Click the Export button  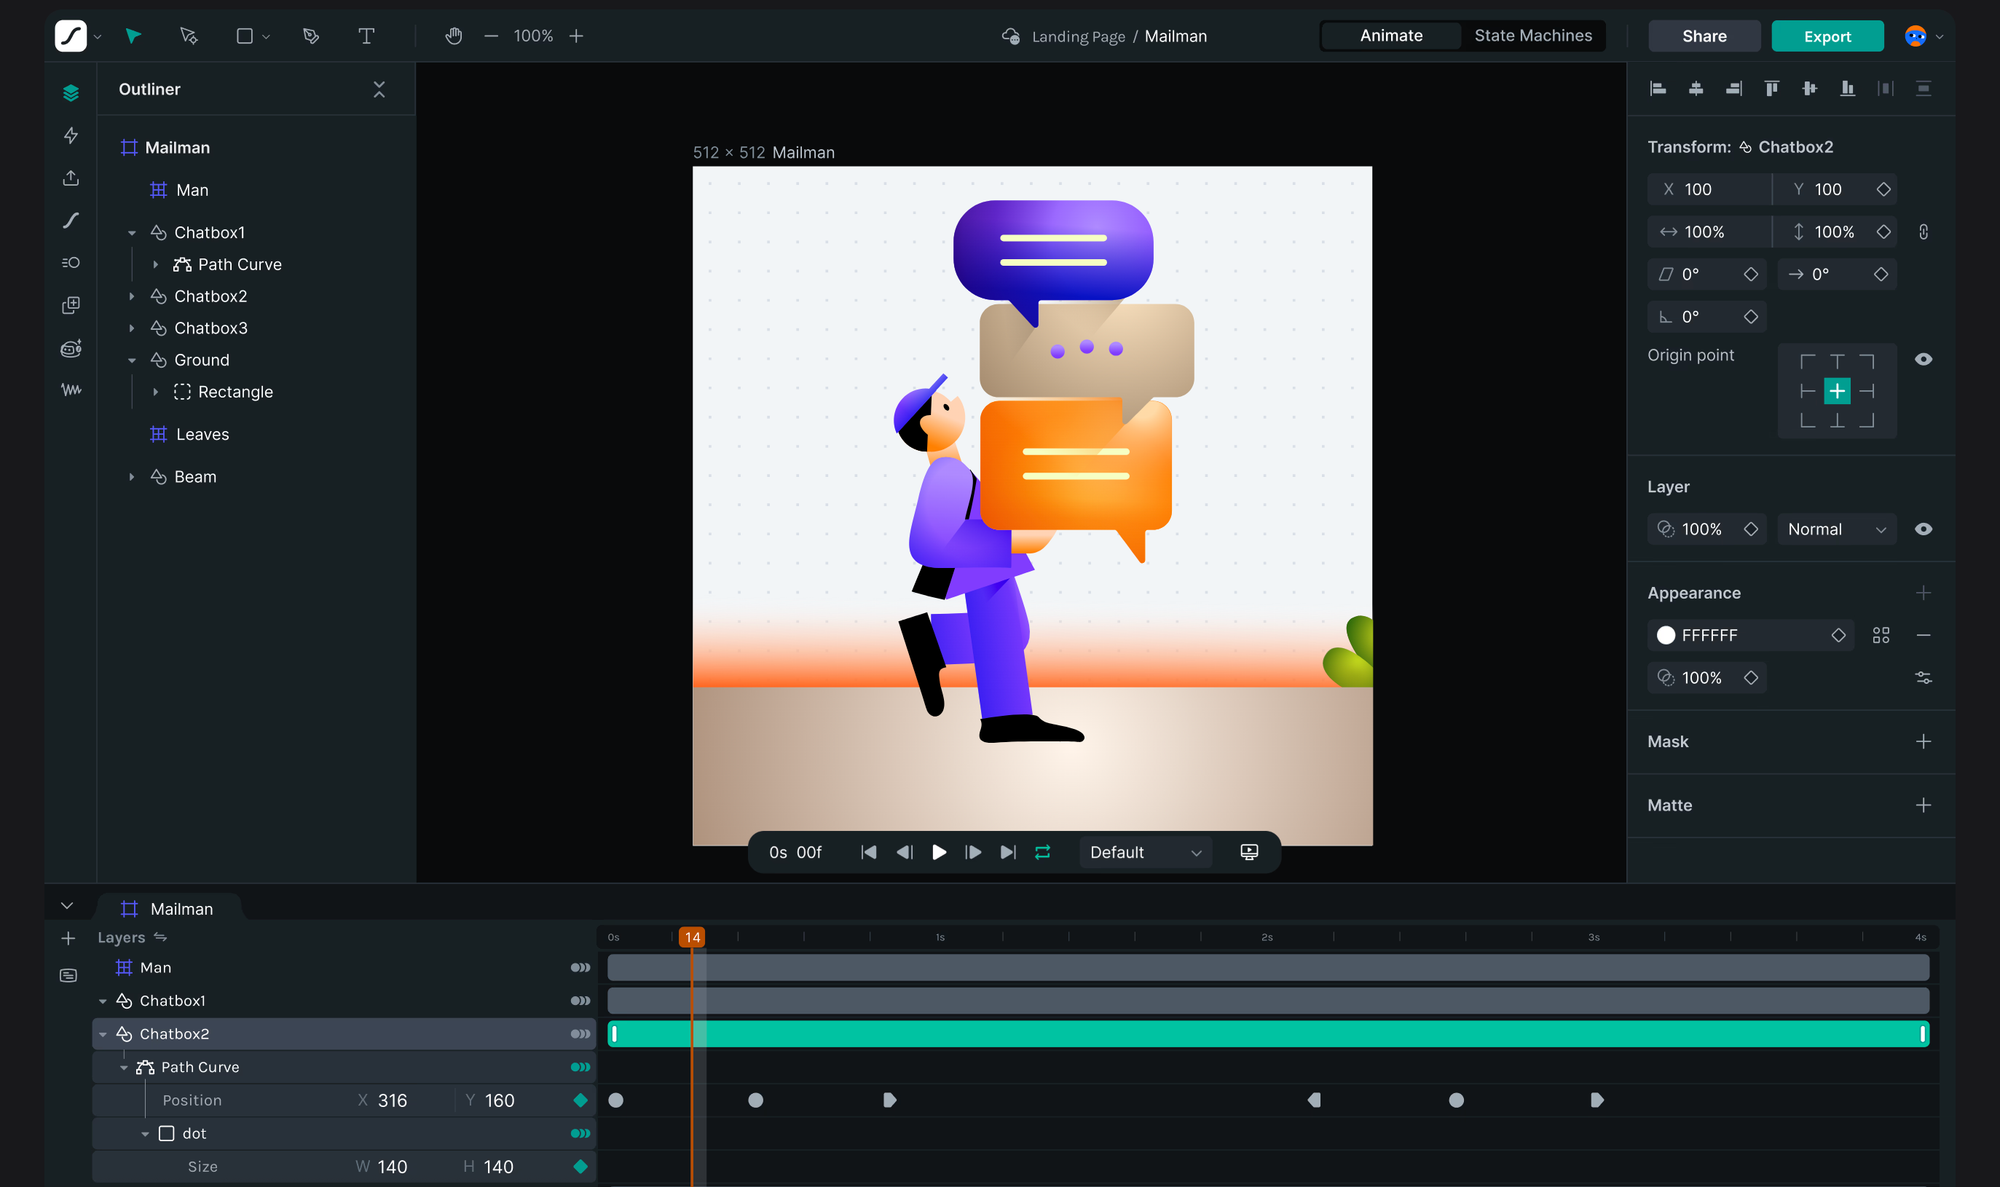[x=1827, y=35]
